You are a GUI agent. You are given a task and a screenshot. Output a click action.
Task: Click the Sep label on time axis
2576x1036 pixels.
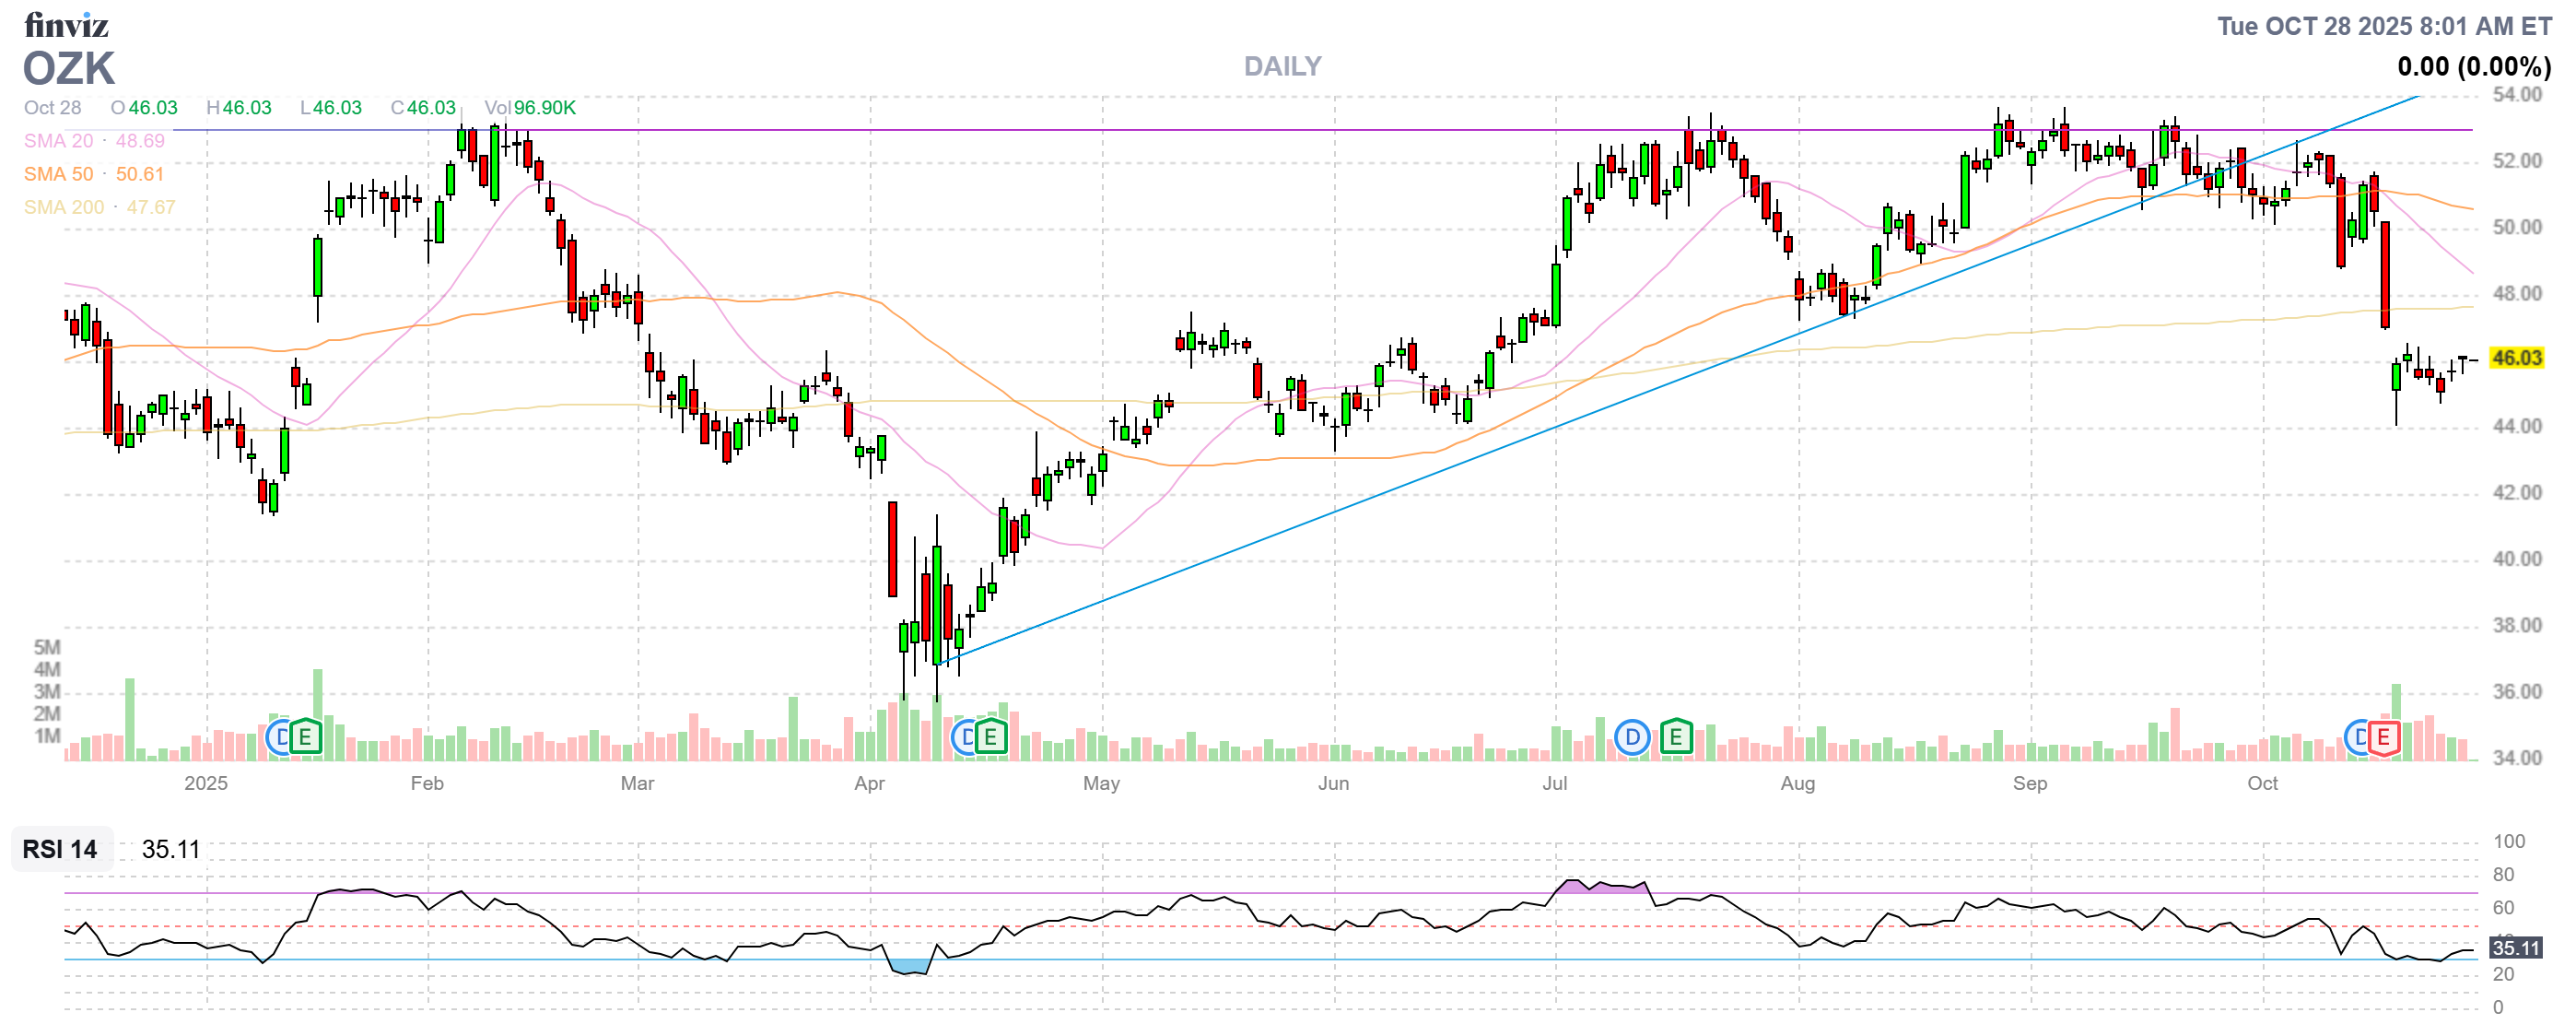pyautogui.click(x=2029, y=784)
